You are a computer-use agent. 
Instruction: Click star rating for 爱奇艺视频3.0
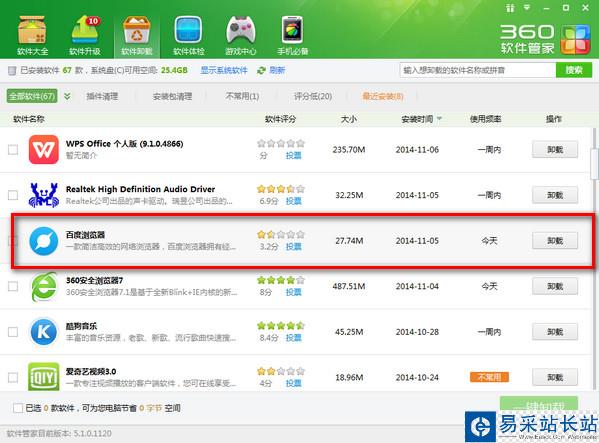(x=281, y=371)
